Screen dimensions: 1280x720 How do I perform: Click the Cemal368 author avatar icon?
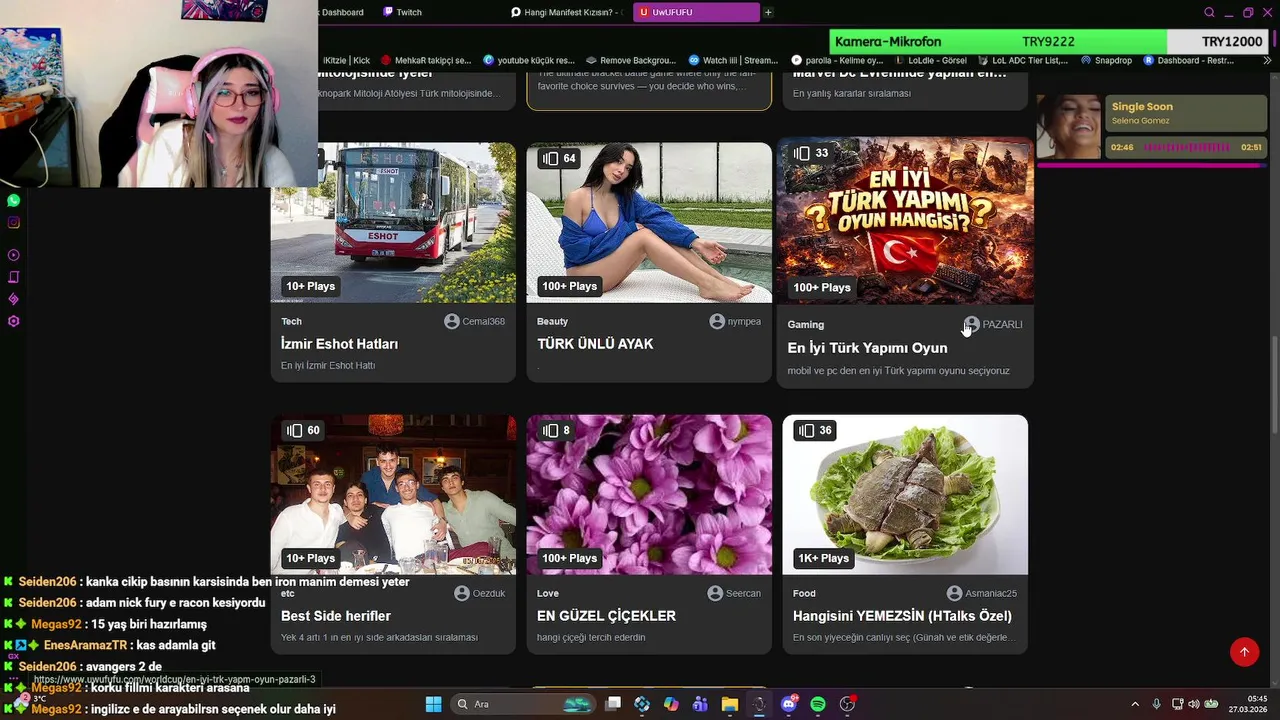[x=452, y=321]
